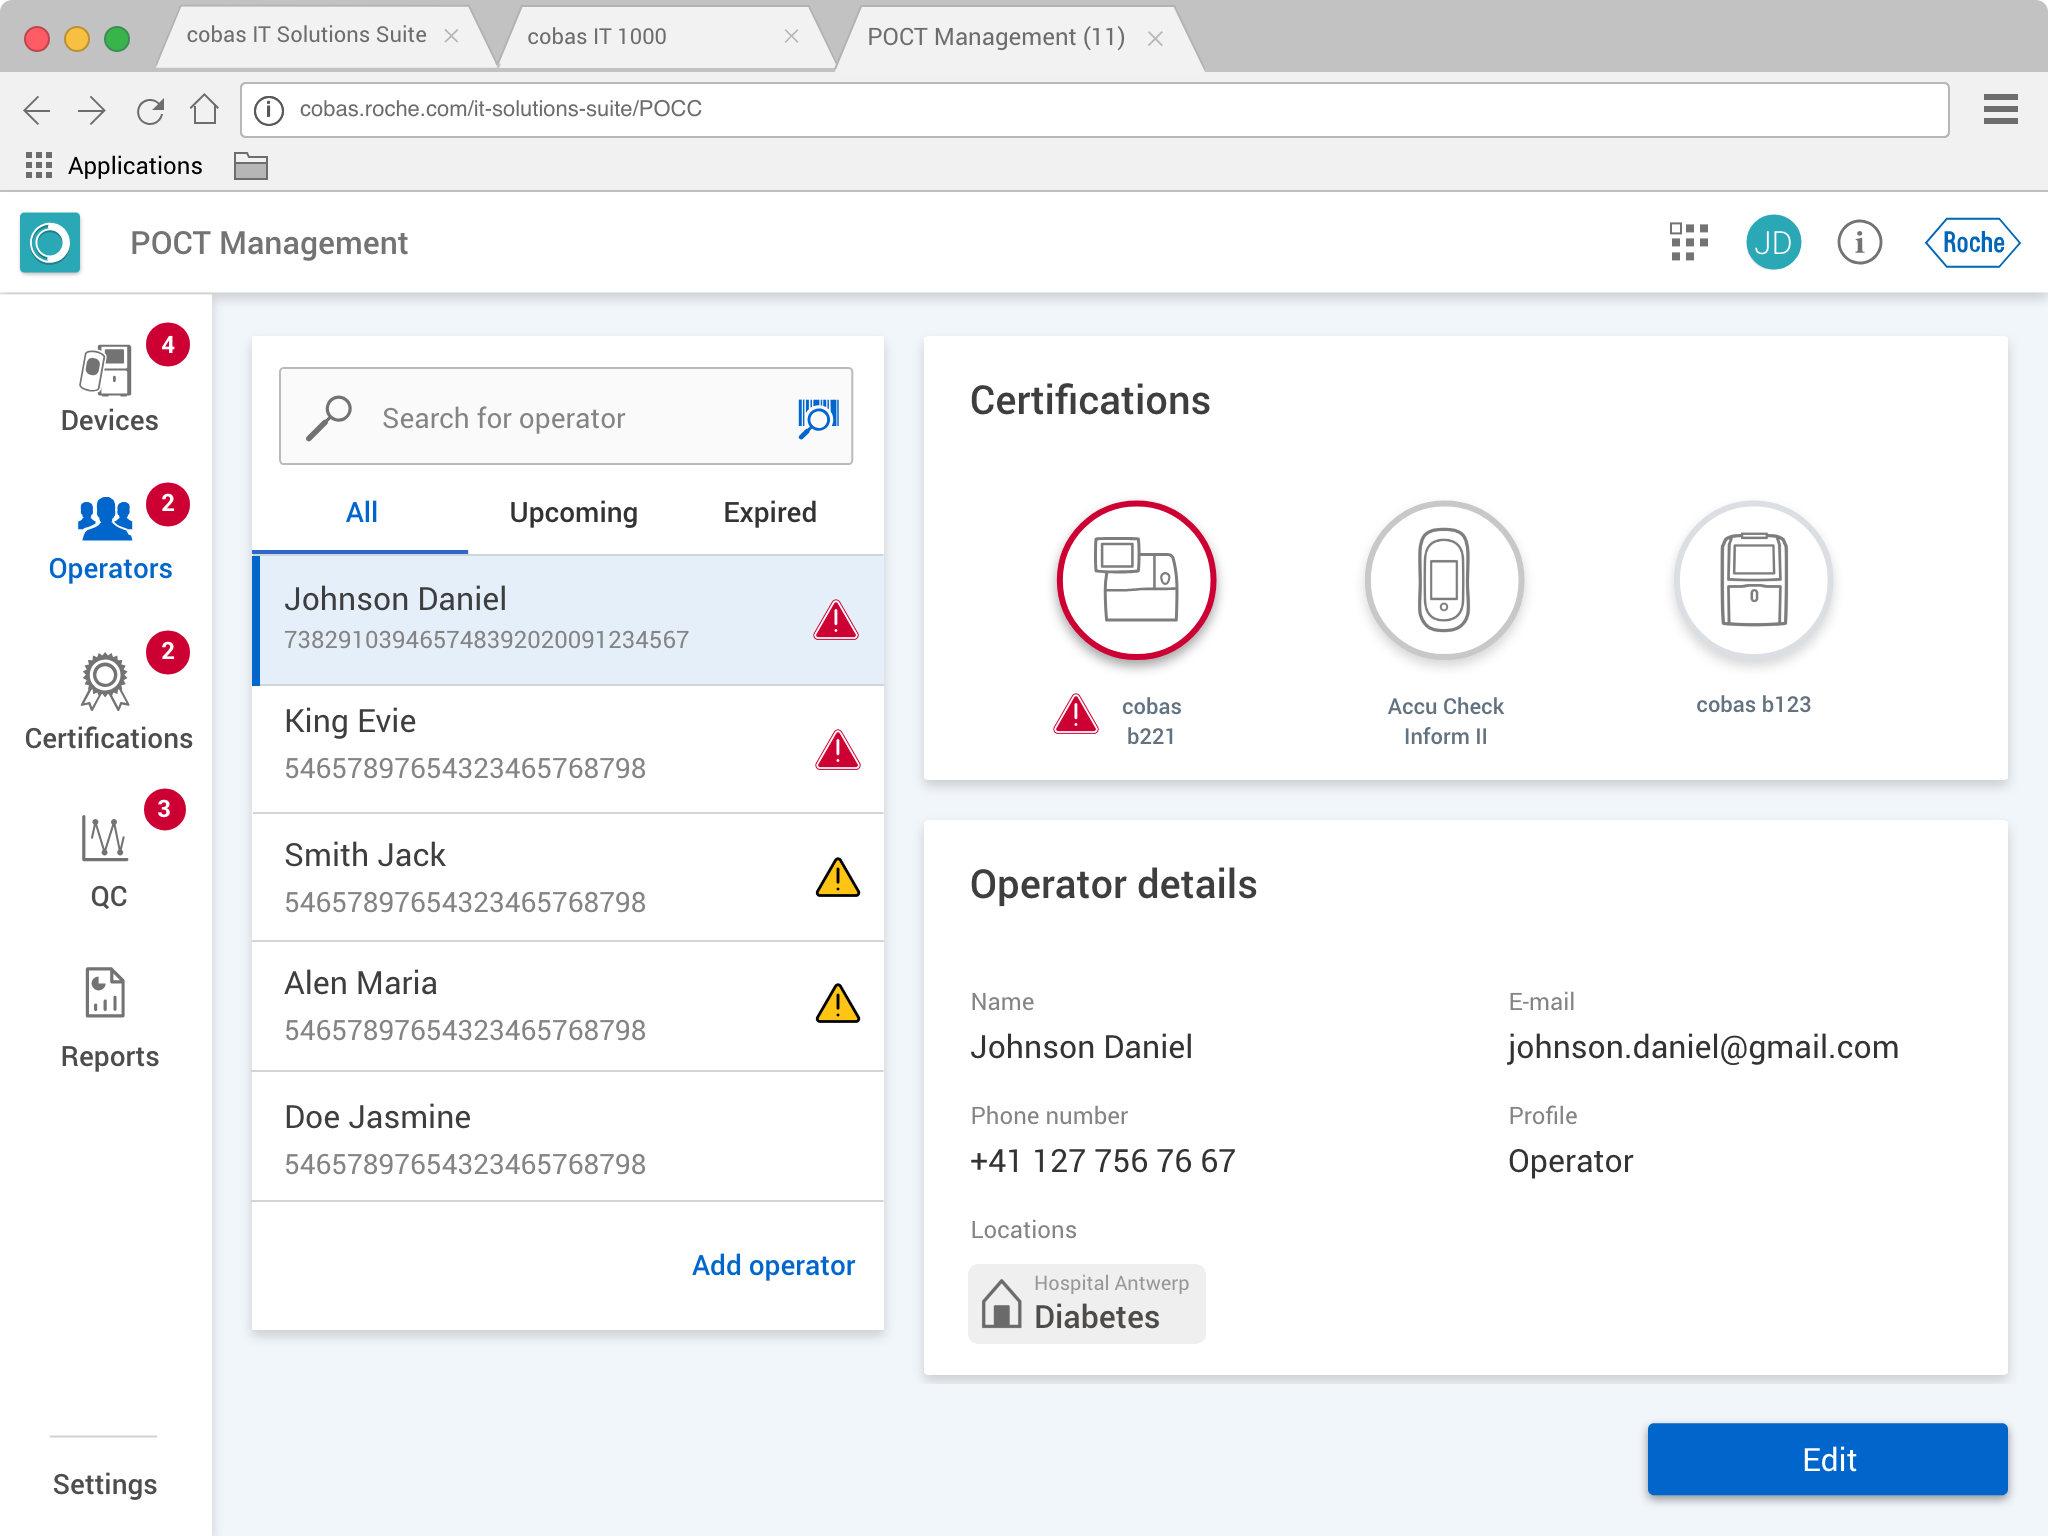Click the barcode scan search icon

coord(817,417)
